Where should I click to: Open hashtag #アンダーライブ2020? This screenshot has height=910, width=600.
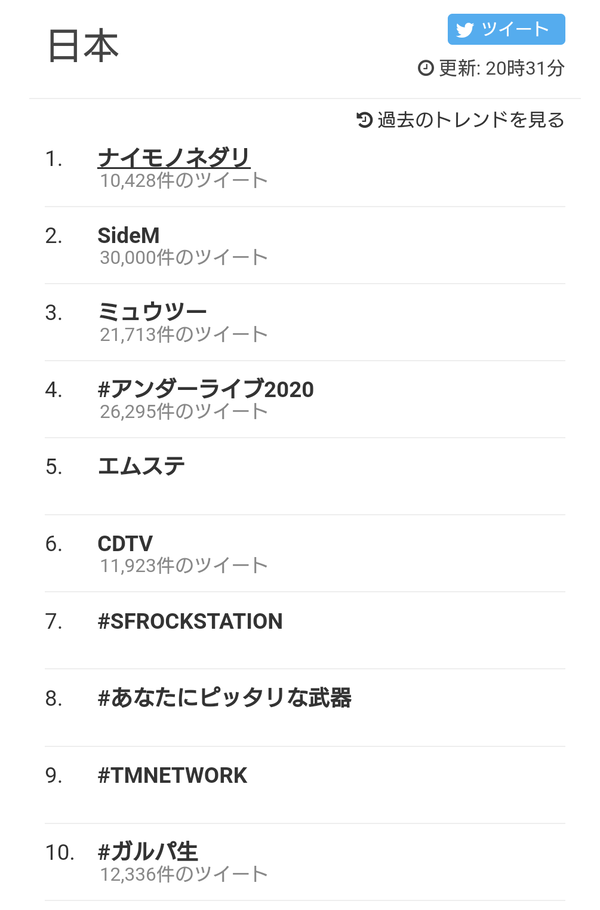(x=205, y=389)
